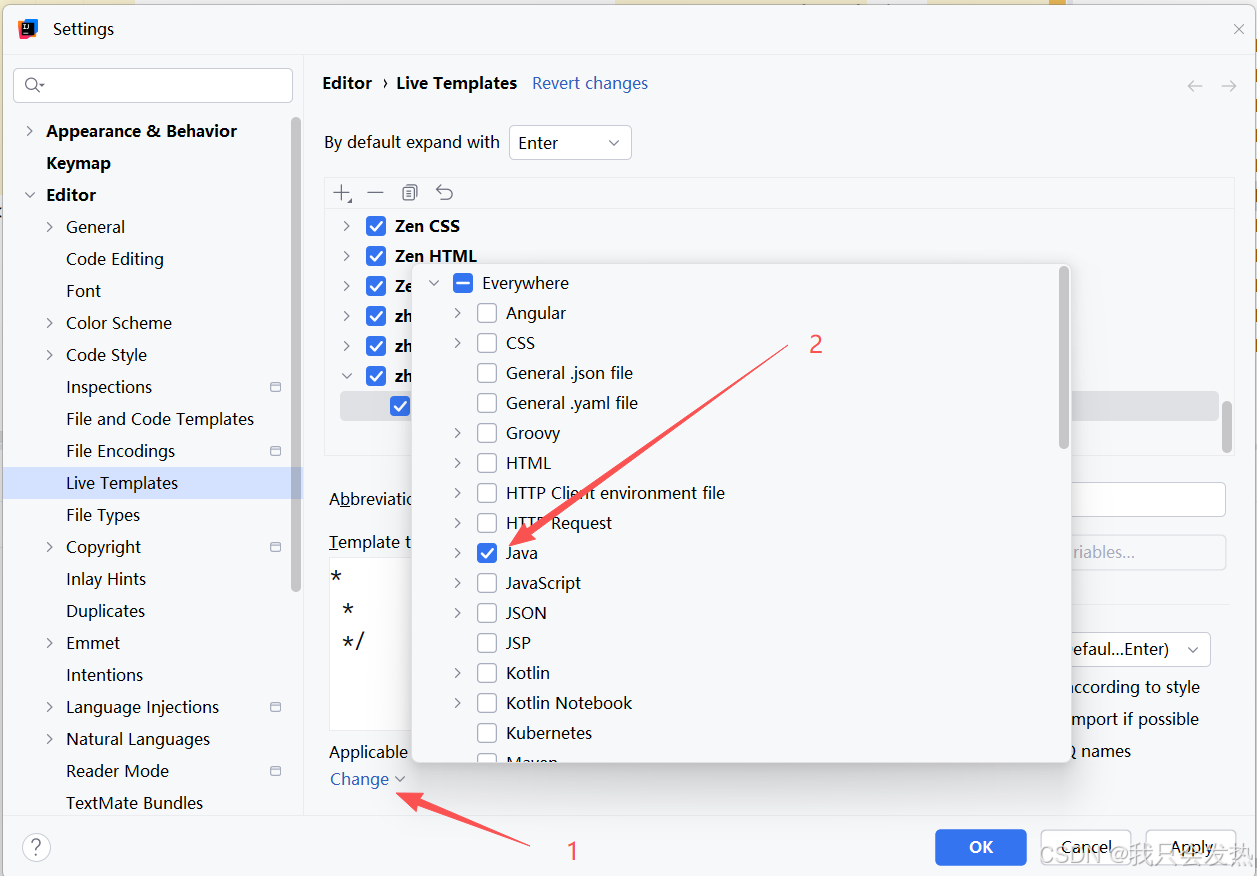Click the Editor breadcrumb label
Image resolution: width=1257 pixels, height=876 pixels.
pyautogui.click(x=347, y=83)
